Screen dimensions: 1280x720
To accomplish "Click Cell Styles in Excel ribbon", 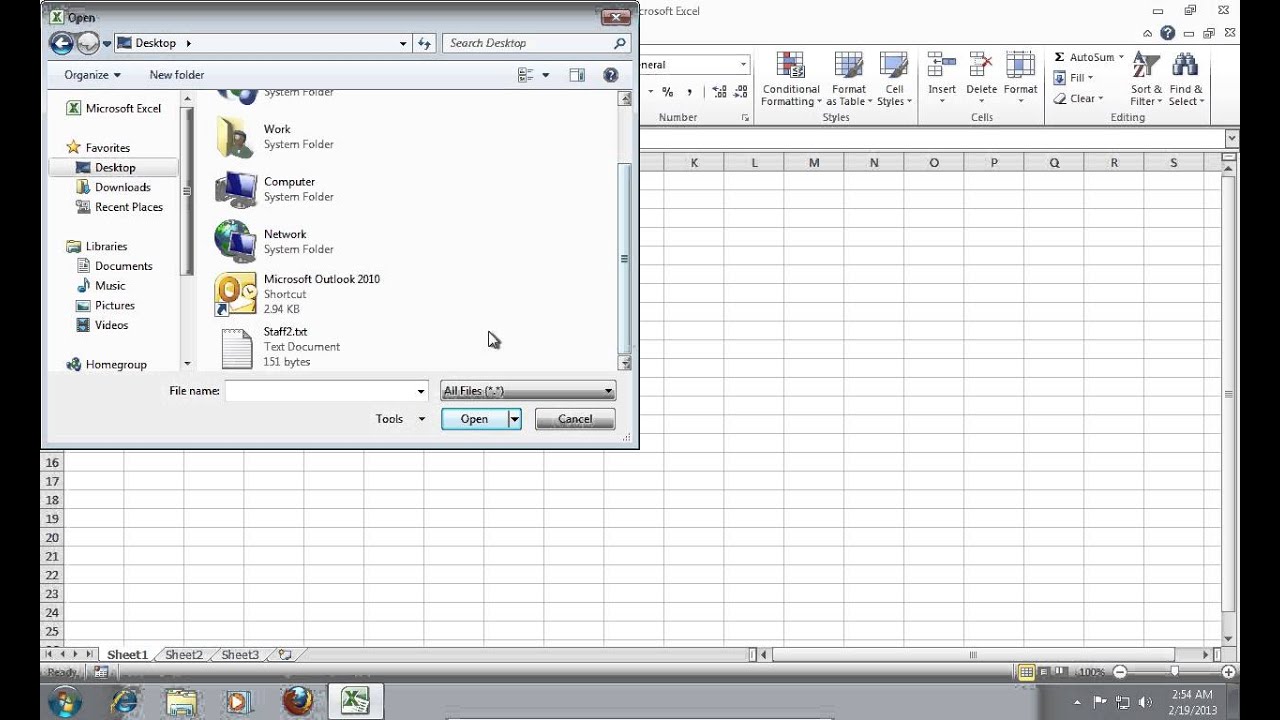I will 894,79.
